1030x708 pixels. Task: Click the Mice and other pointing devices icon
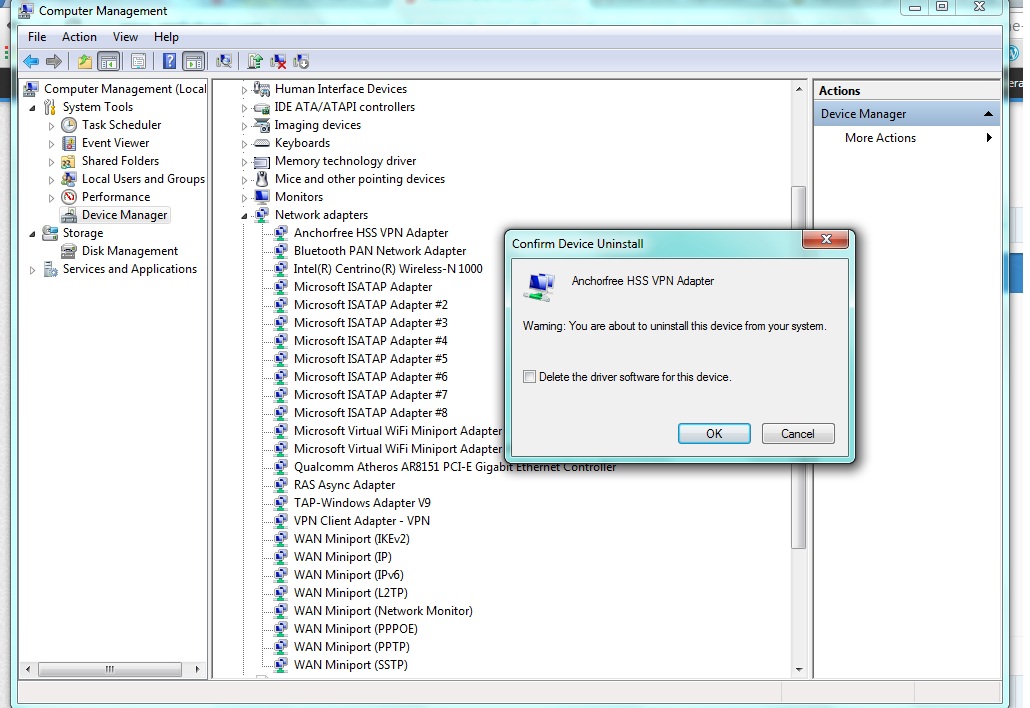tap(262, 179)
